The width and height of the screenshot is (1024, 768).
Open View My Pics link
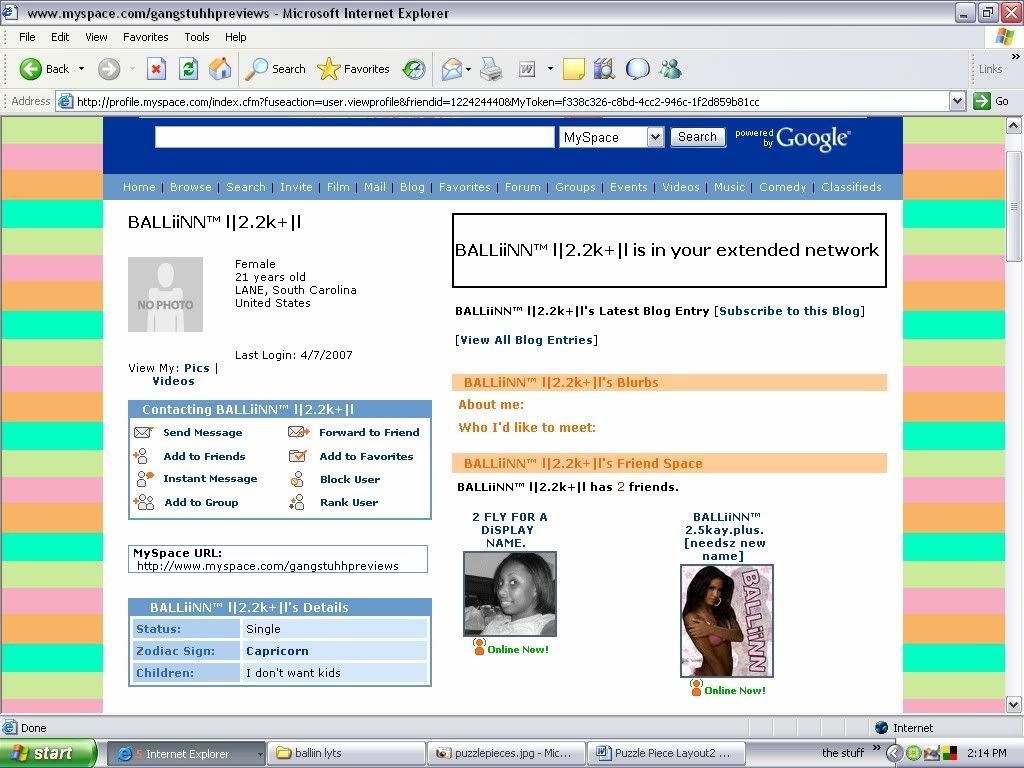[x=197, y=368]
